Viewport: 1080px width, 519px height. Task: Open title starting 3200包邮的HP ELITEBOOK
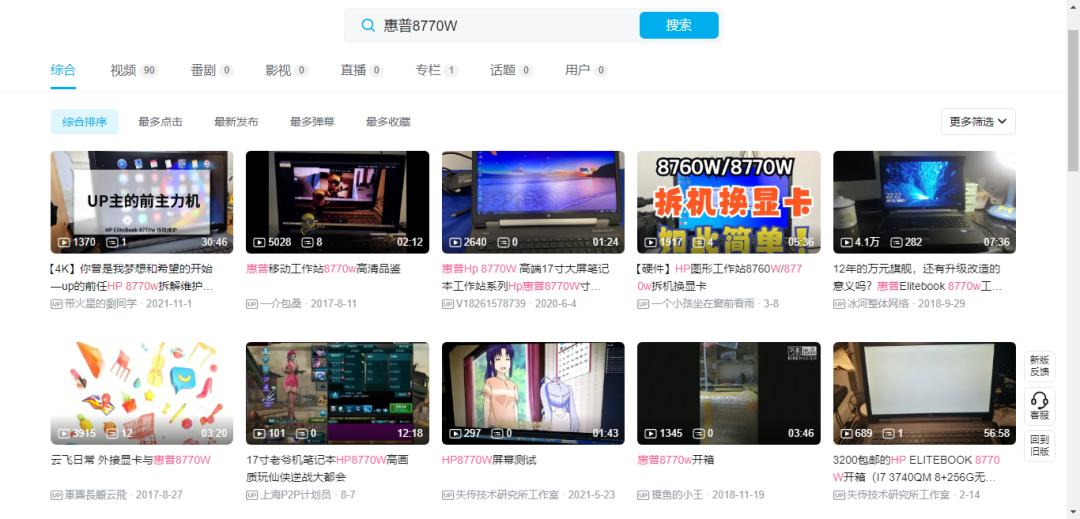(916, 468)
